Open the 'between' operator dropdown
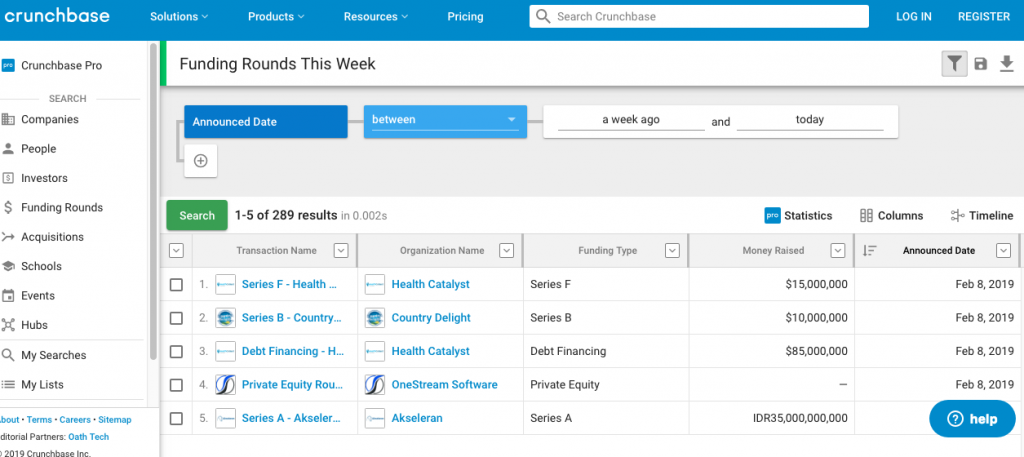Image resolution: width=1024 pixels, height=457 pixels. (x=445, y=121)
